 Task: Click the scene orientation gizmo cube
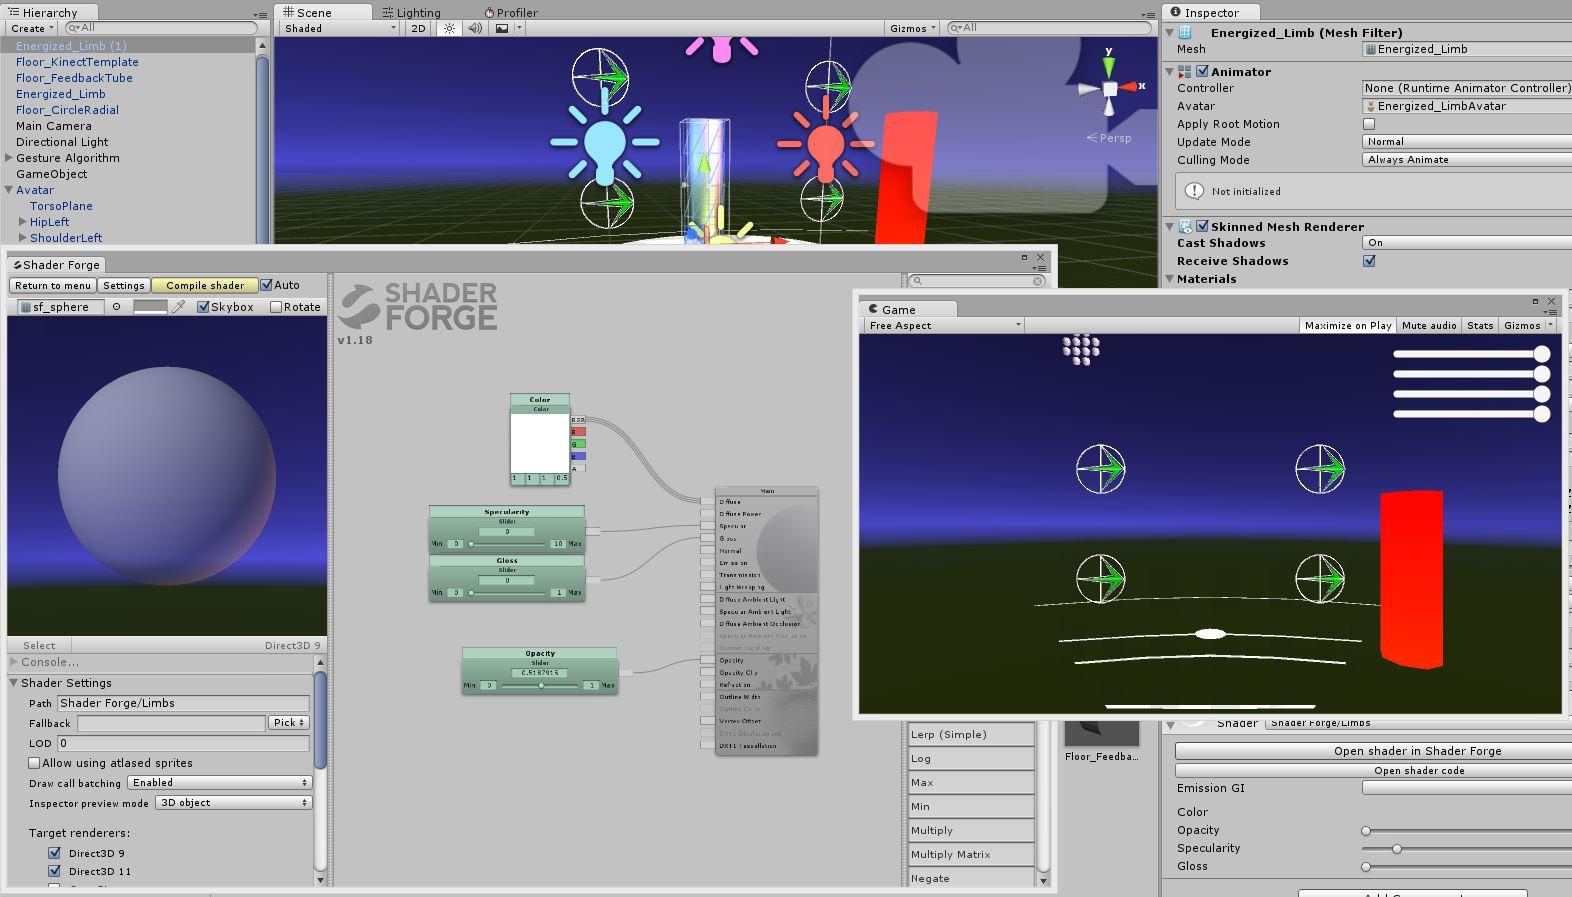(1109, 89)
